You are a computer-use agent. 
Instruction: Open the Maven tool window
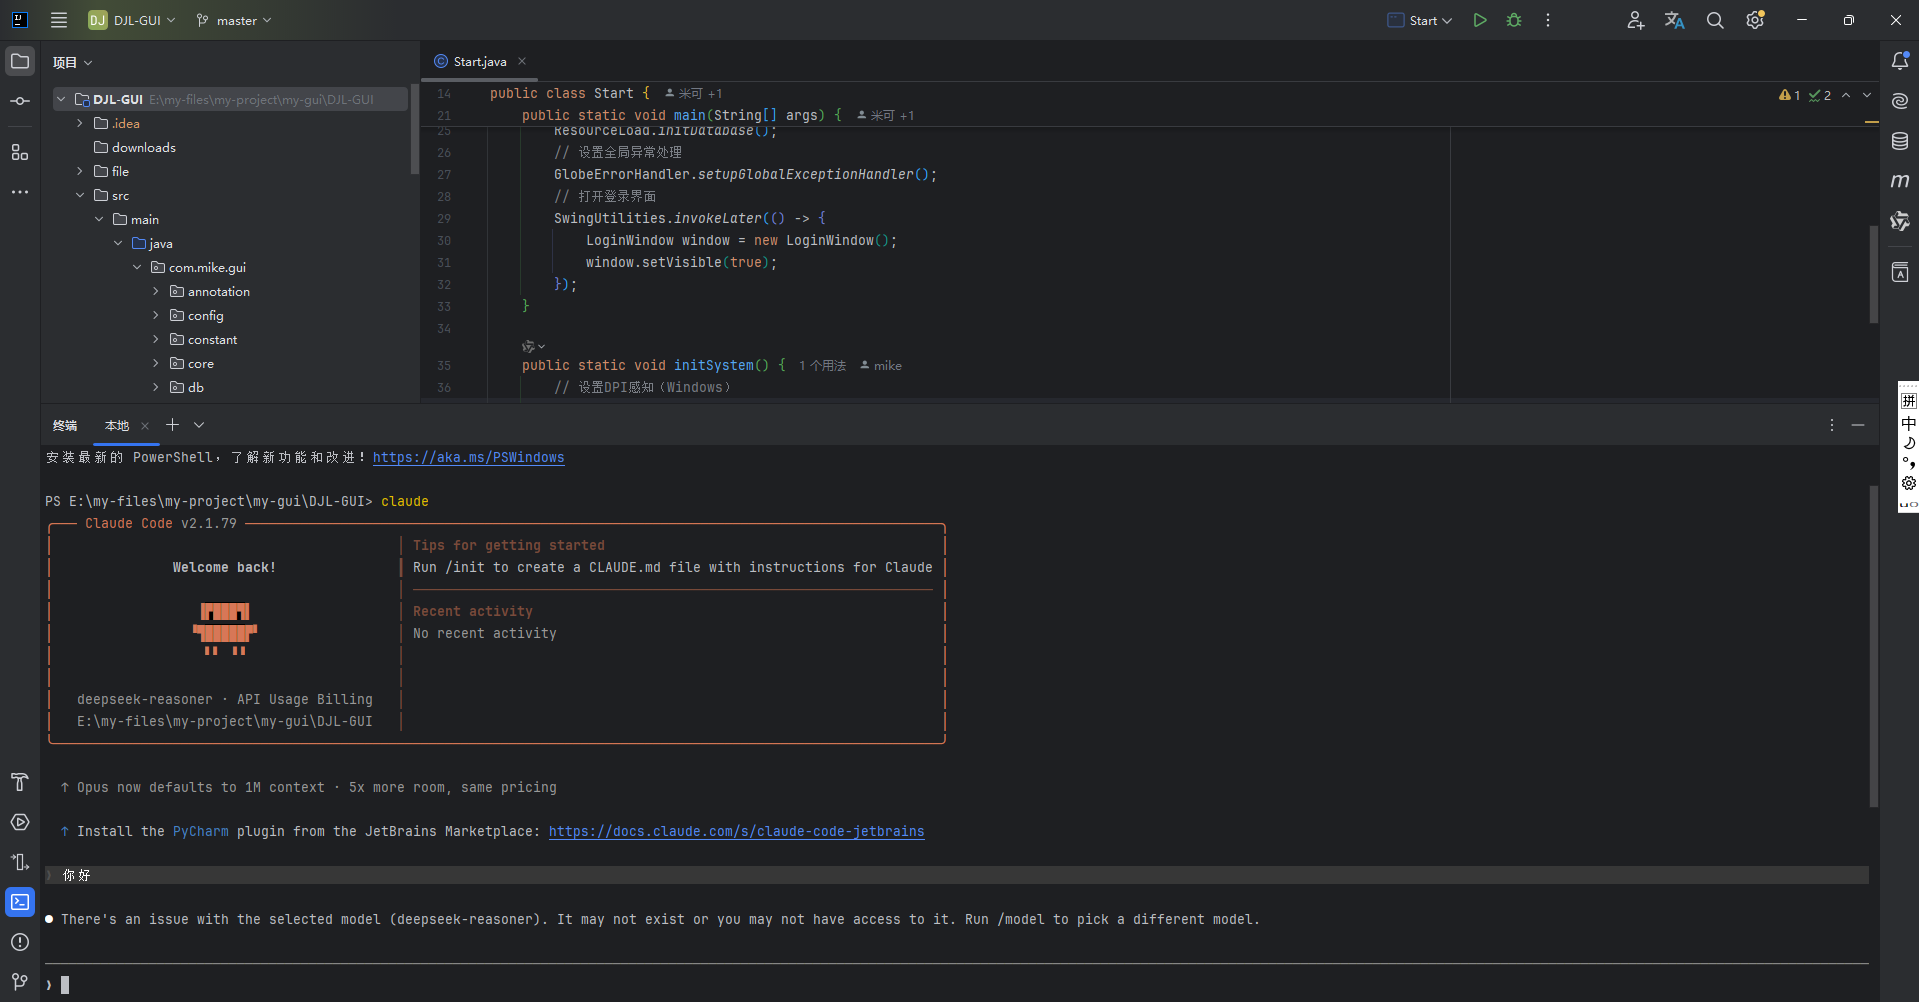pos(1900,181)
